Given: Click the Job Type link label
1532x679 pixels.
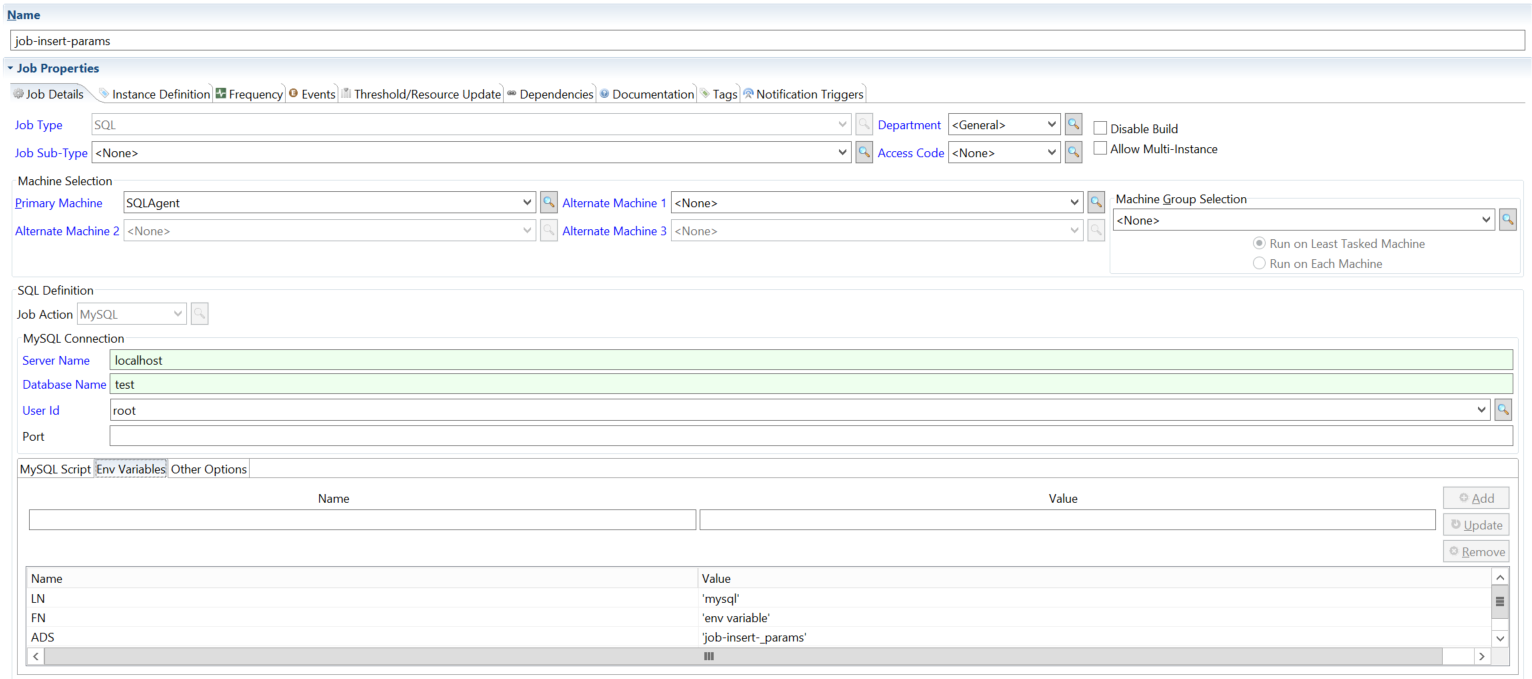Looking at the screenshot, I should pyautogui.click(x=38, y=125).
